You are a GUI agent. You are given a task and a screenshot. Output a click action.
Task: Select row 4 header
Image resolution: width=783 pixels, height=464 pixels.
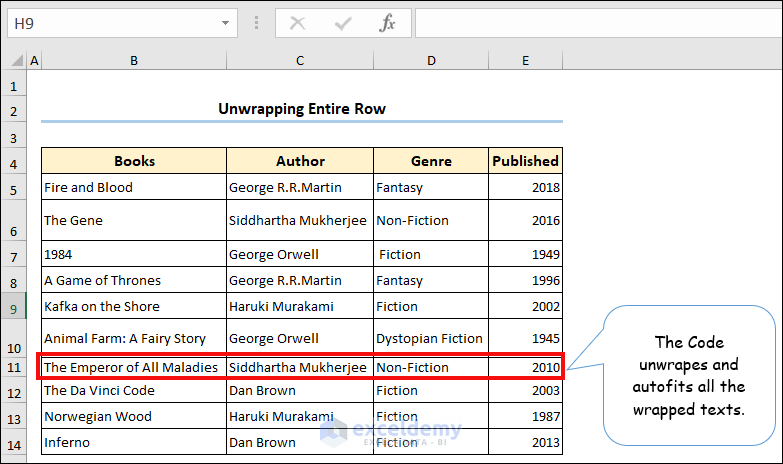tap(13, 161)
